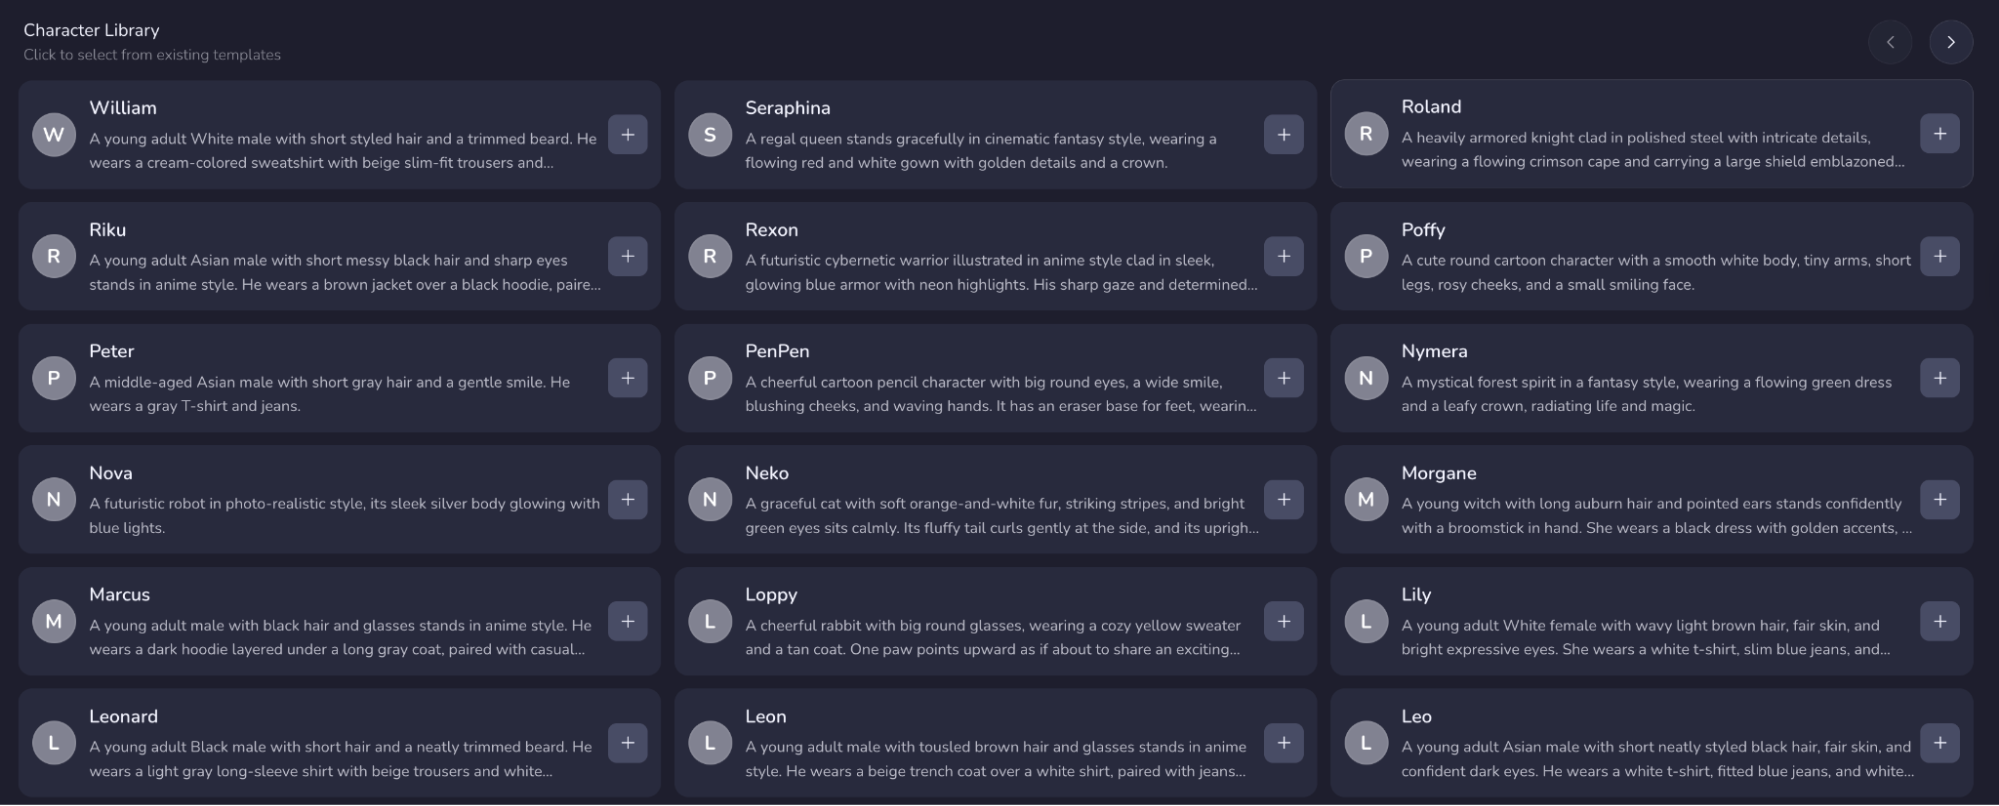Select Nova's avatar icon
Viewport: 1999px width, 806px height.
(x=54, y=499)
